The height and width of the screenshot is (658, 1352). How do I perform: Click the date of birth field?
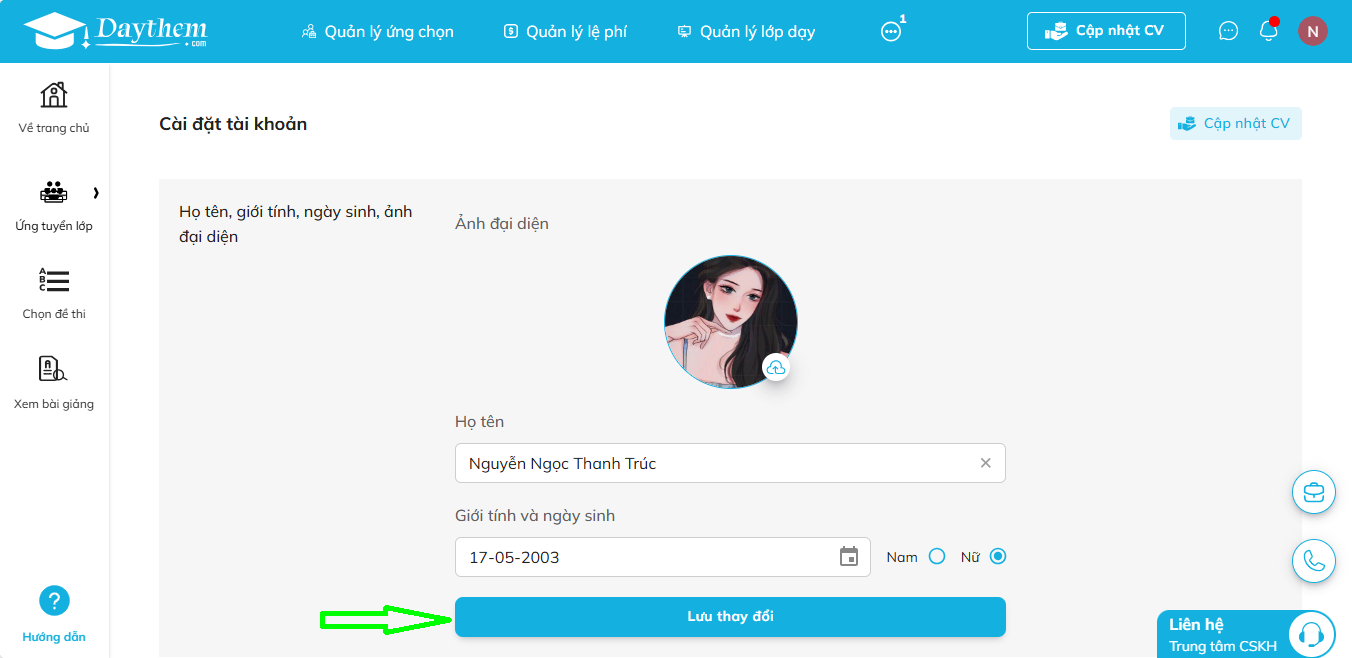tap(663, 557)
